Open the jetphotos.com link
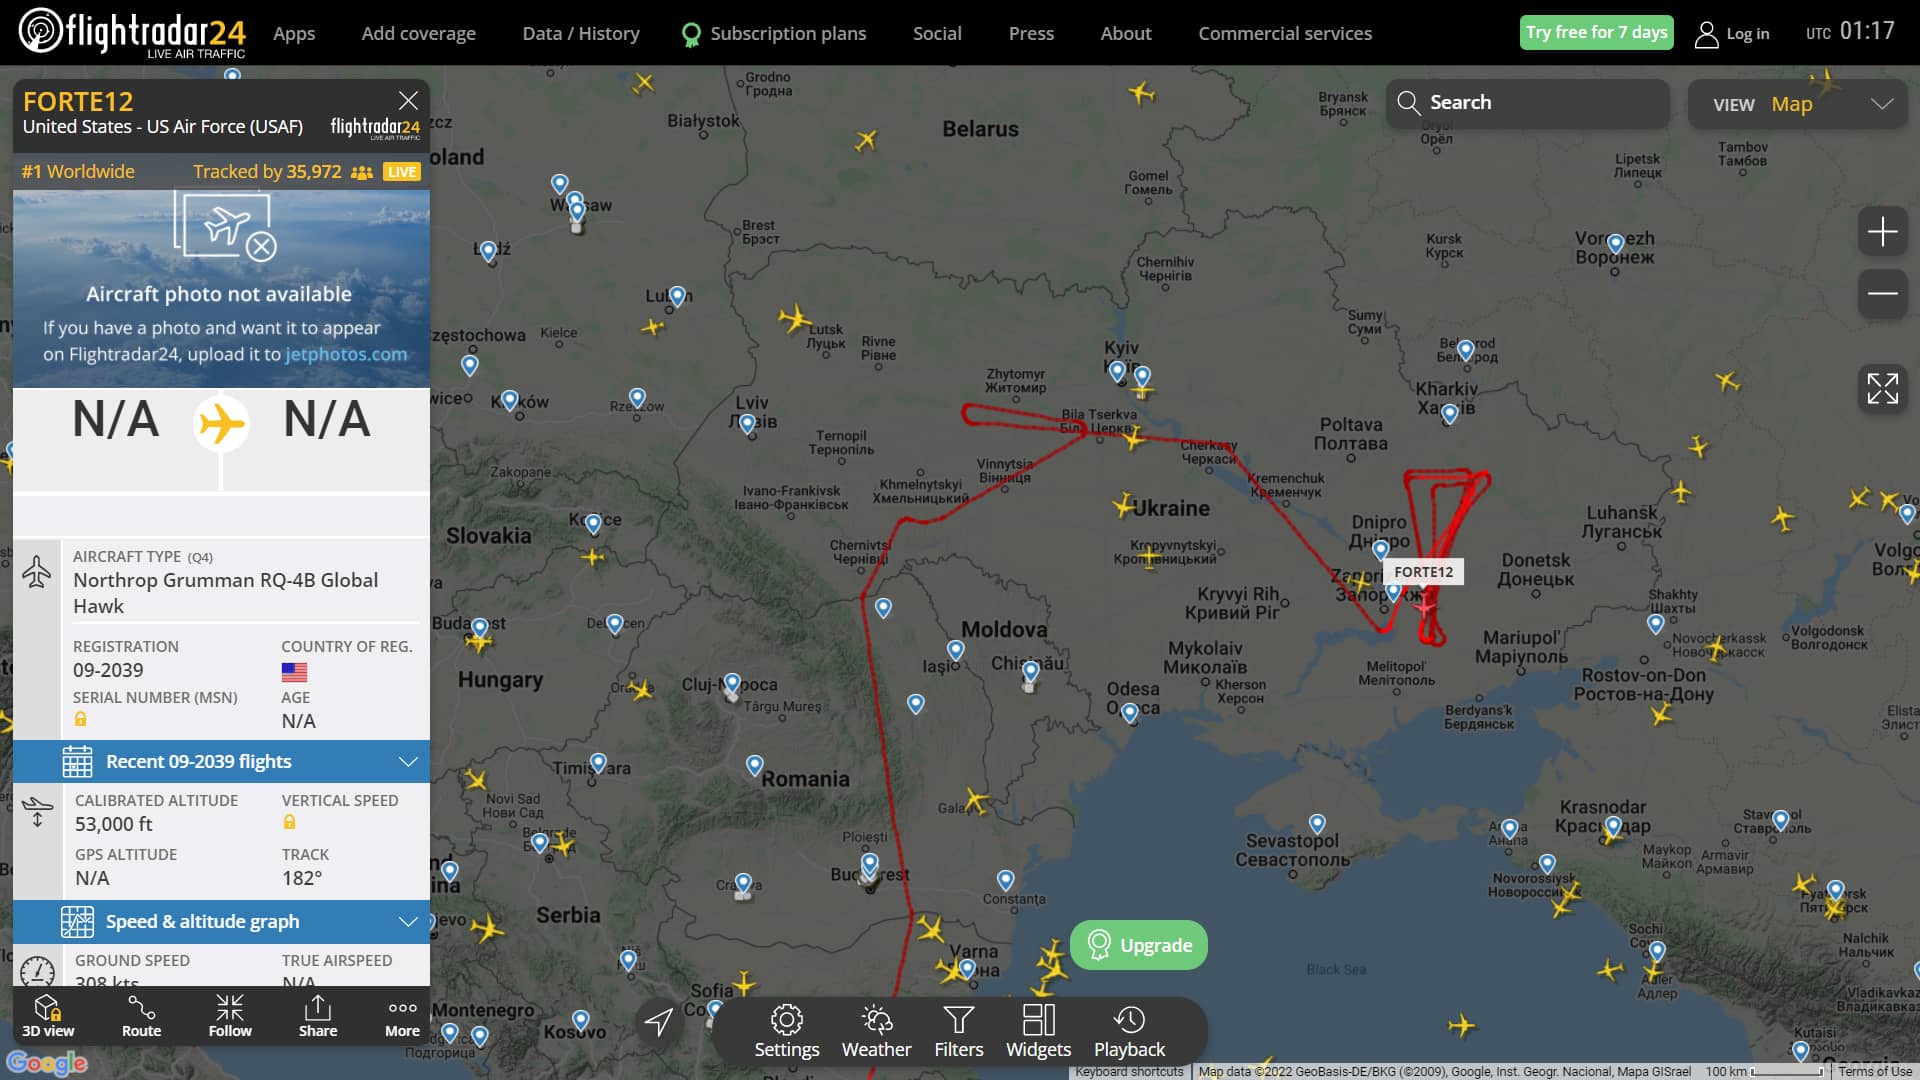 [x=346, y=354]
